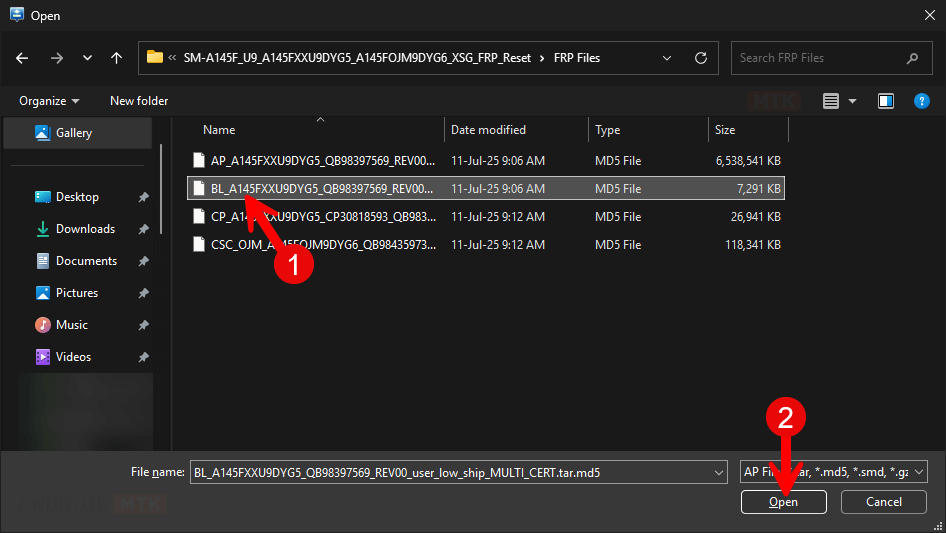The width and height of the screenshot is (946, 533).
Task: Refresh the FRP Files folder
Action: click(x=700, y=58)
